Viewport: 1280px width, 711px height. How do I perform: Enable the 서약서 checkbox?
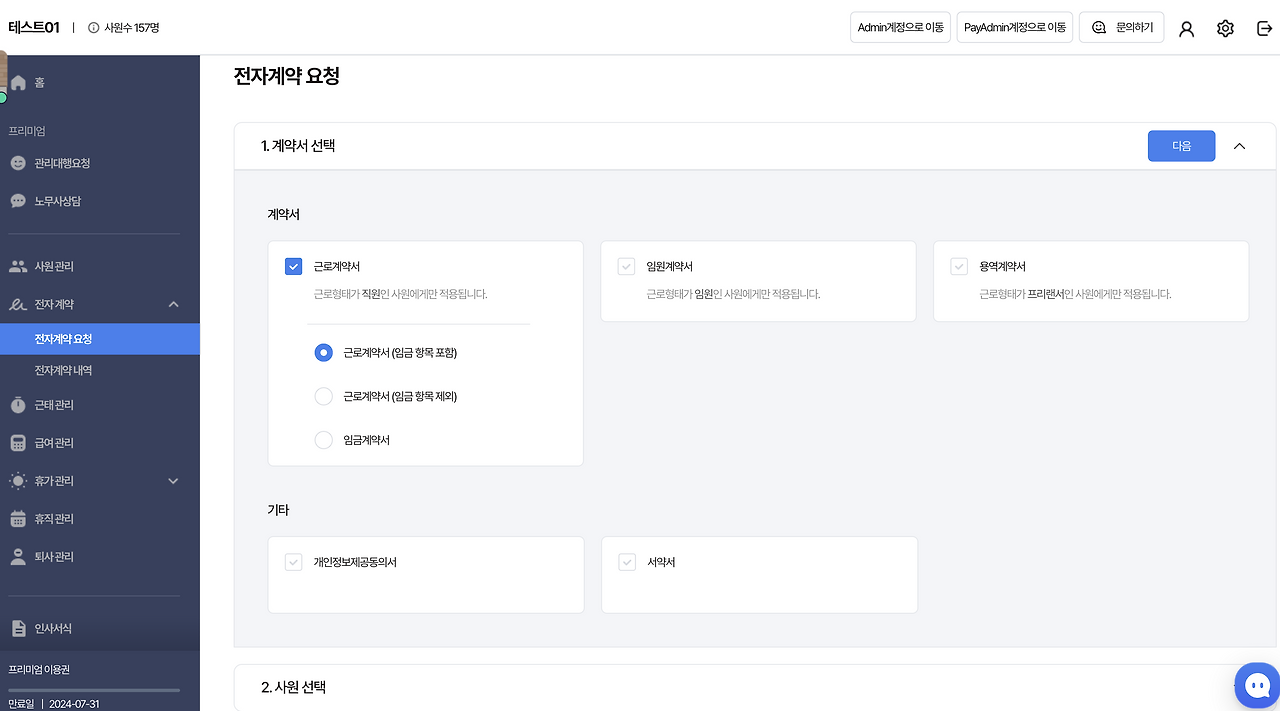pos(626,561)
